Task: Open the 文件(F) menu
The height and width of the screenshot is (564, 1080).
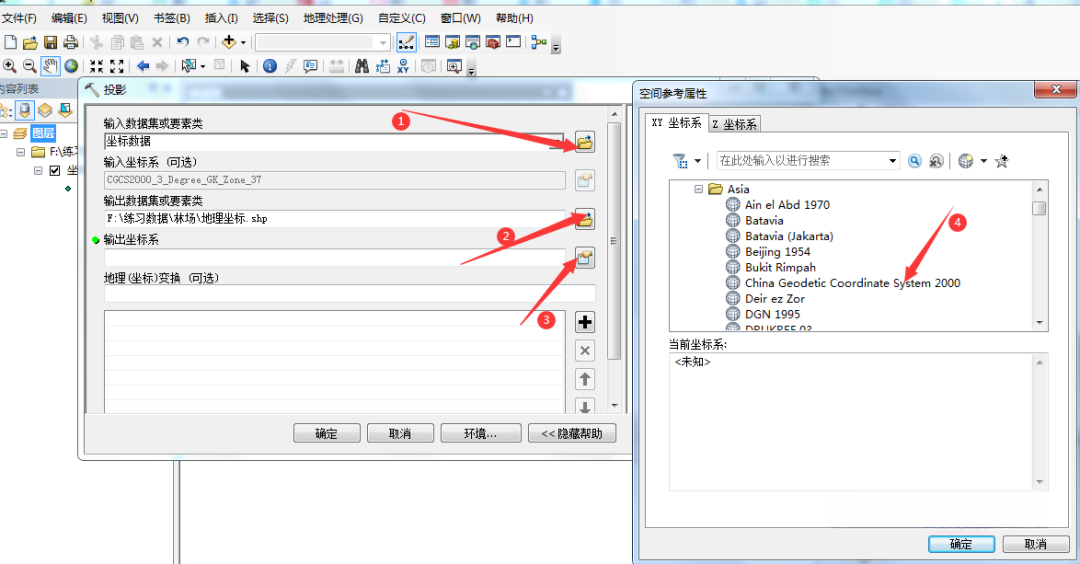Action: [19, 18]
